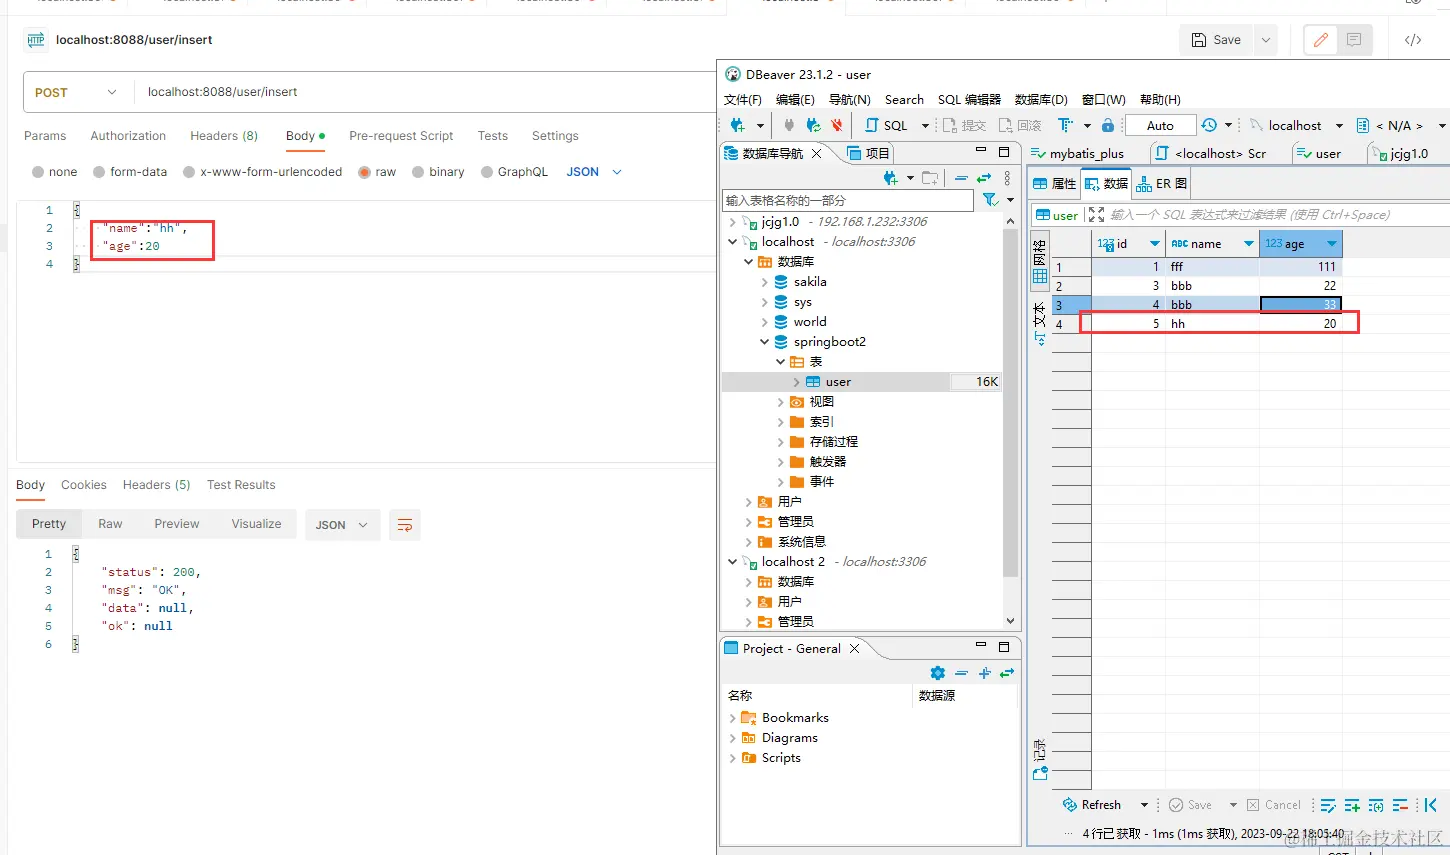The image size is (1450, 855).
Task: Click the Refresh button in DBeaver results
Action: [1092, 805]
